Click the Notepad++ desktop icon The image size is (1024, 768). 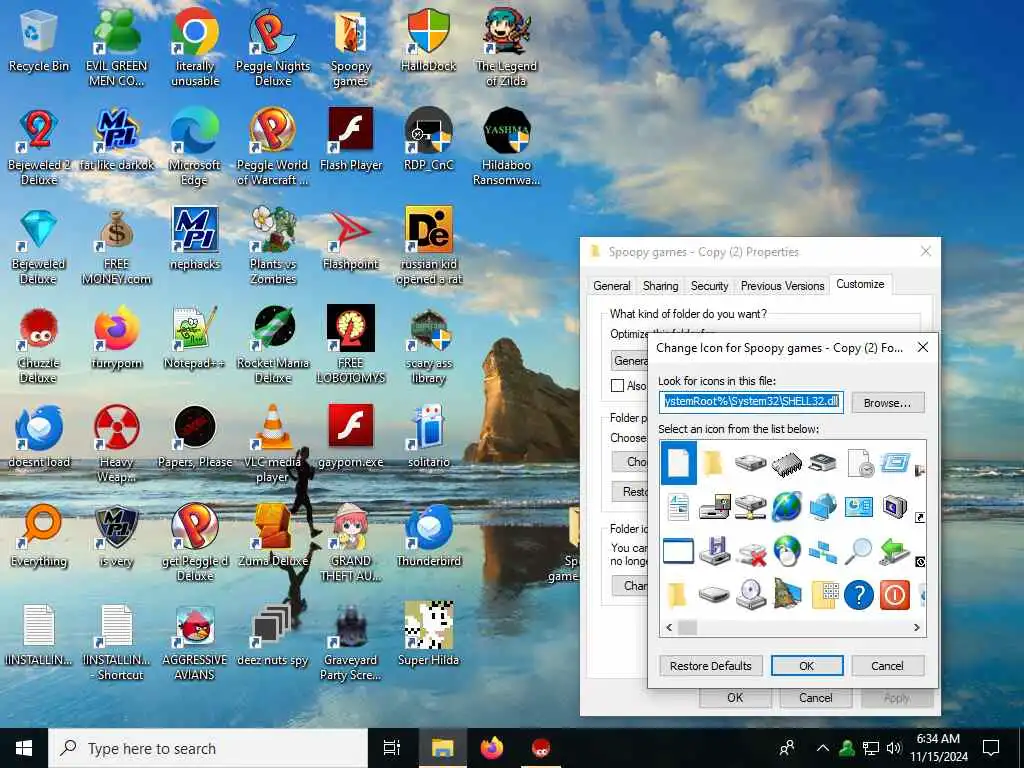coord(194,338)
